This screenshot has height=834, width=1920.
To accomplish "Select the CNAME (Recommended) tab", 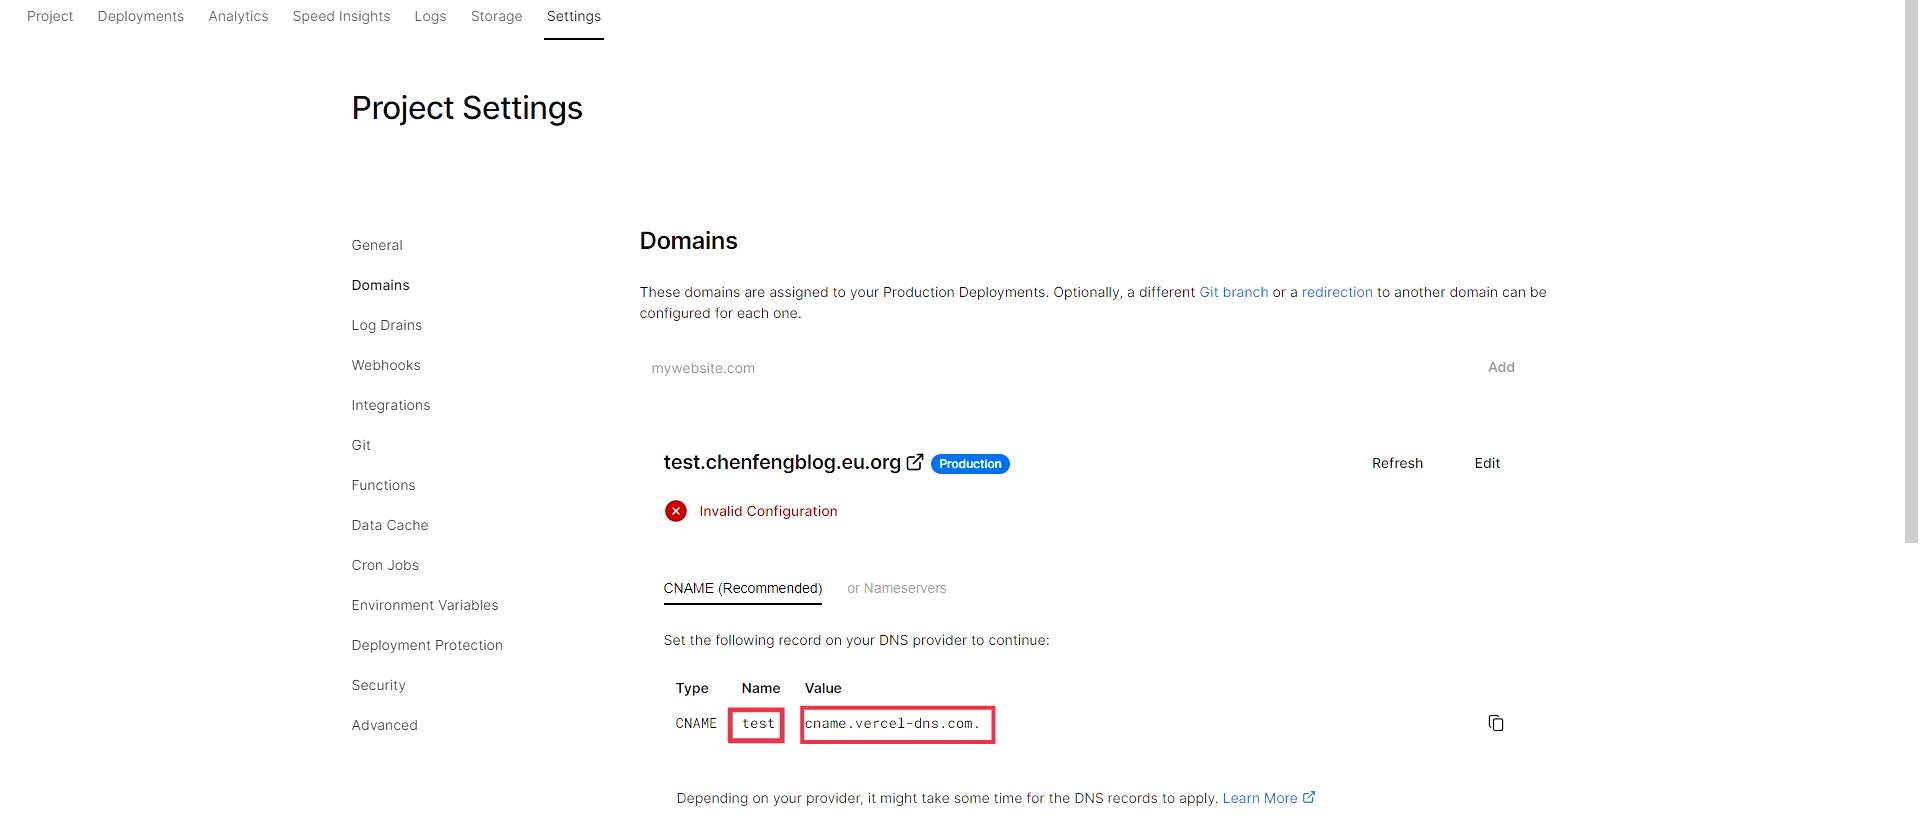I will pos(743,588).
